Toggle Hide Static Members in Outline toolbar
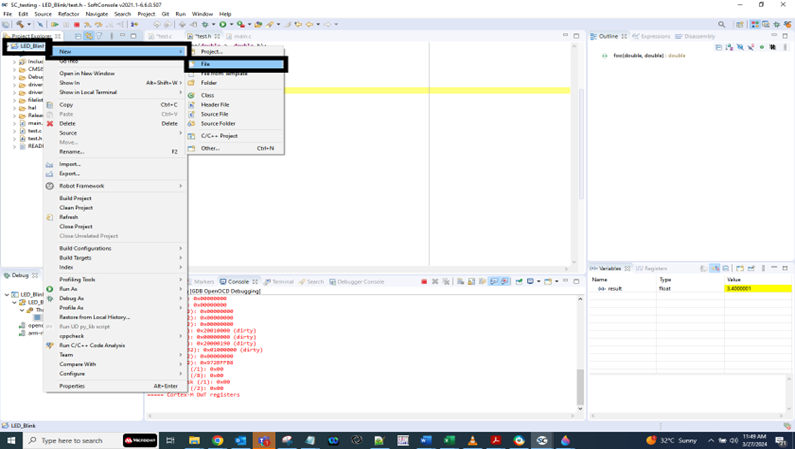 tap(751, 47)
